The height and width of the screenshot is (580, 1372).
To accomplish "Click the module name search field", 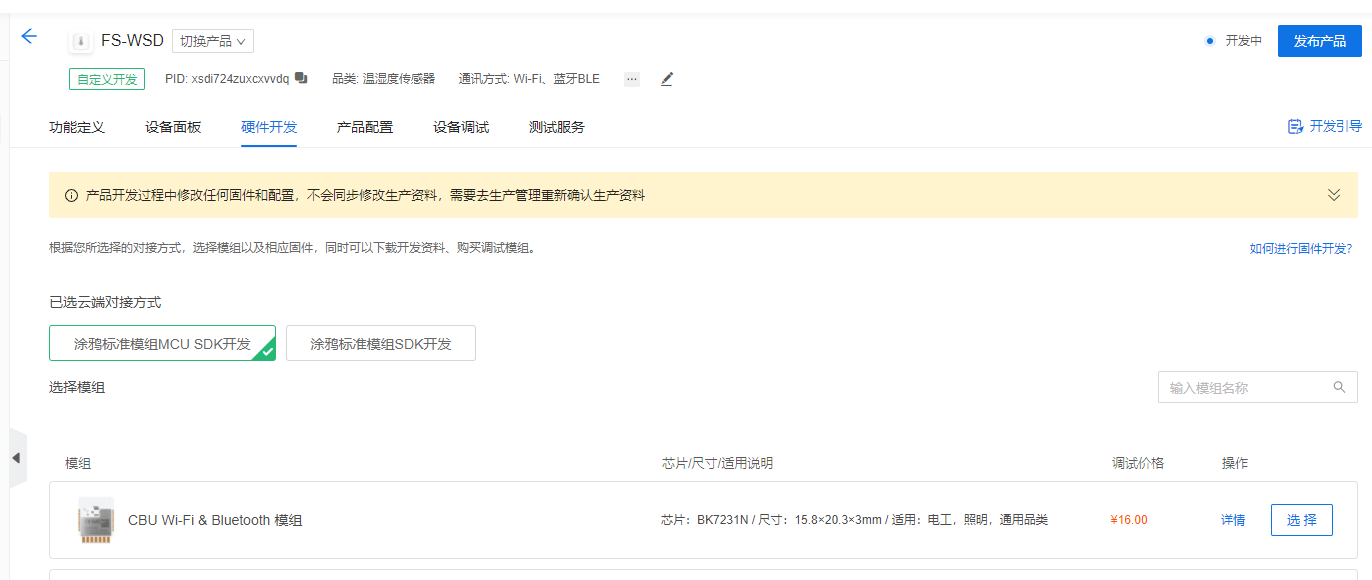I will click(1245, 387).
